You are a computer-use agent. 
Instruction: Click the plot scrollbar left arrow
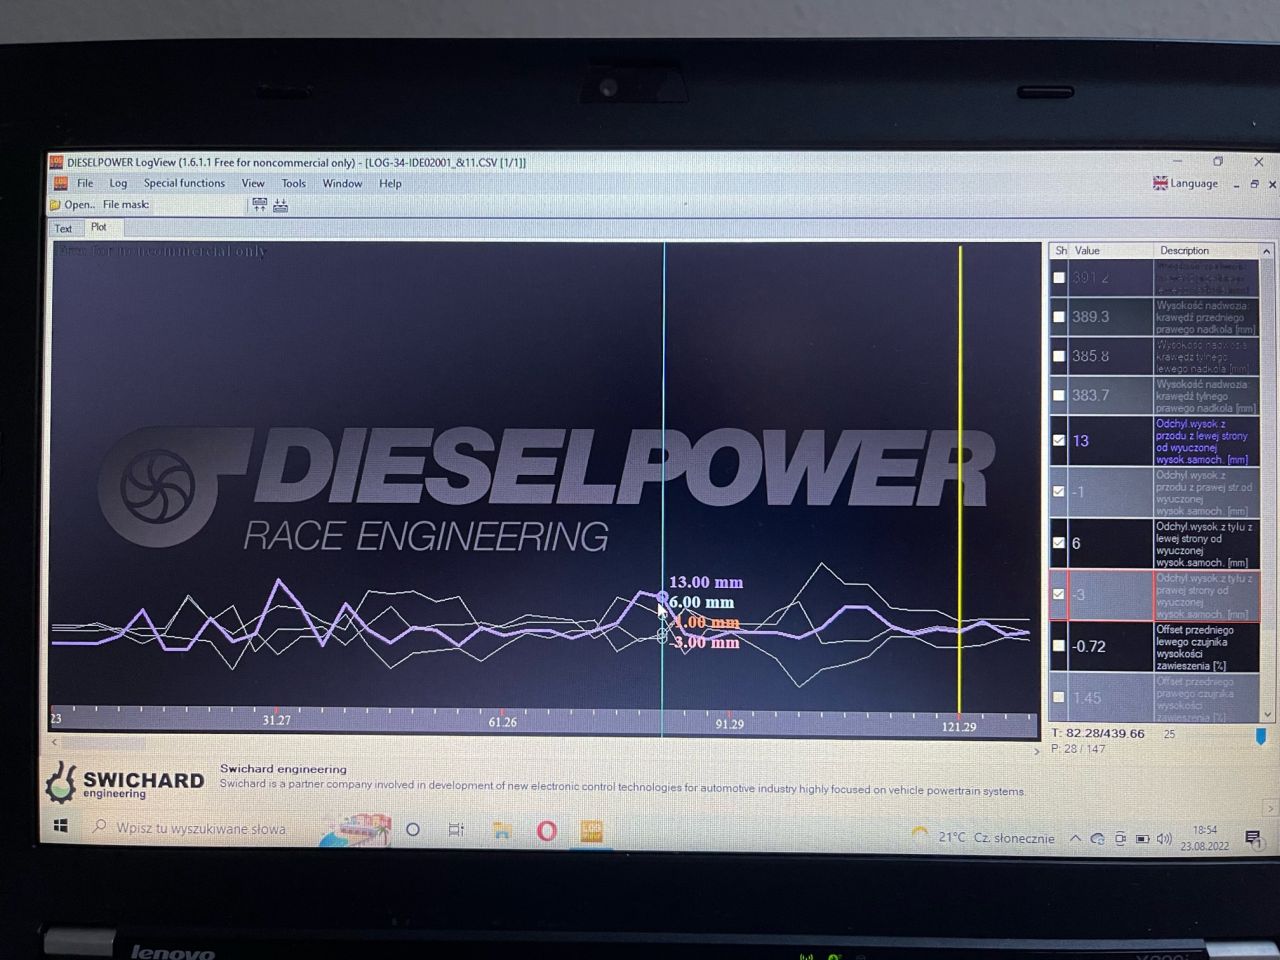[55, 743]
